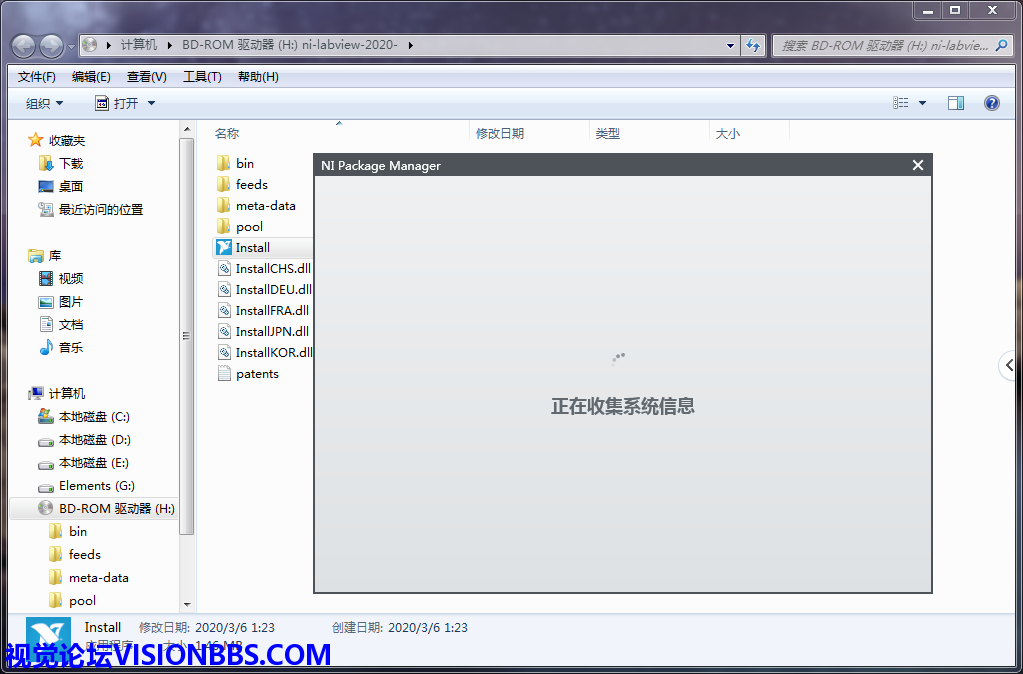
Task: Click the refresh icon beside address bar
Action: point(753,45)
